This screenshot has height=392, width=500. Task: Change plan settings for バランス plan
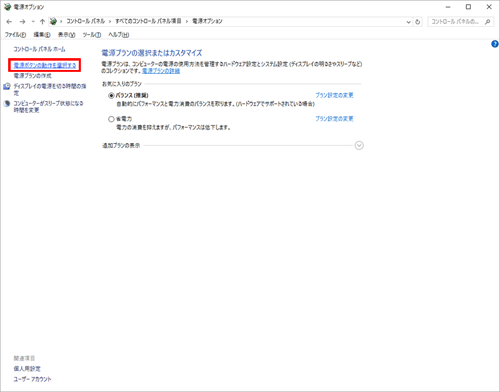click(334, 95)
